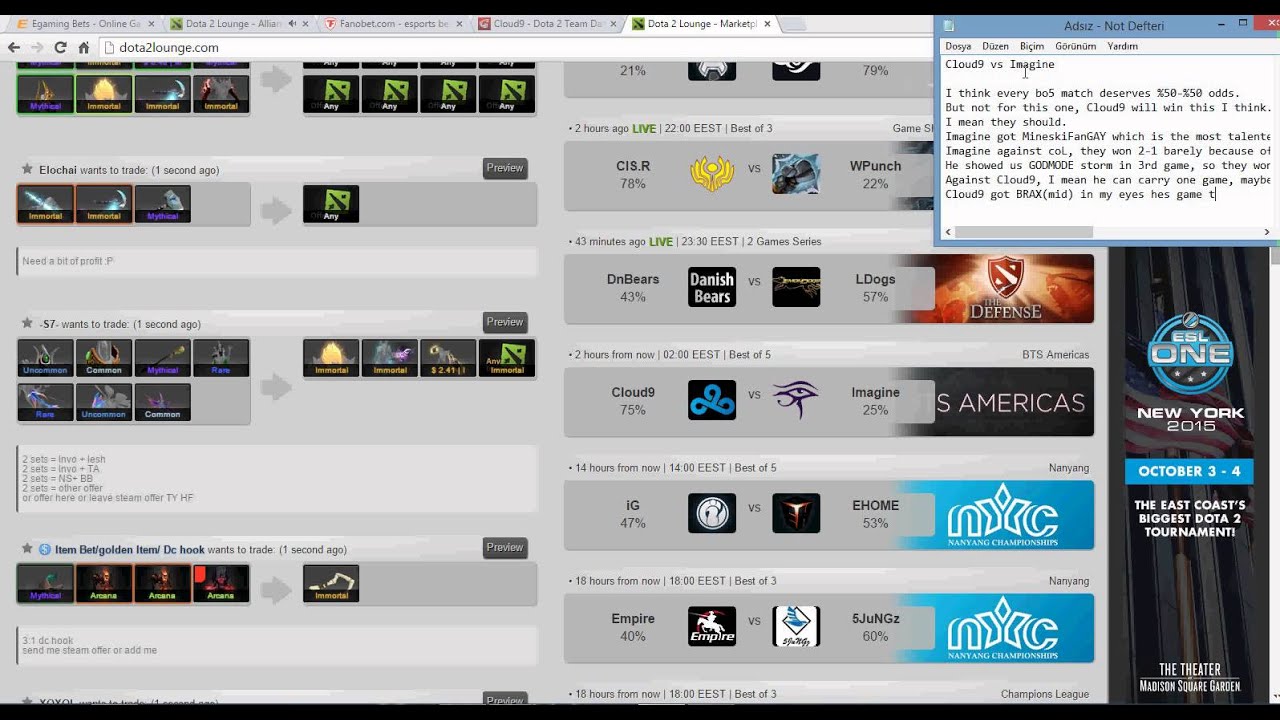Open the browser home page icon
1280x720 pixels.
pos(84,47)
